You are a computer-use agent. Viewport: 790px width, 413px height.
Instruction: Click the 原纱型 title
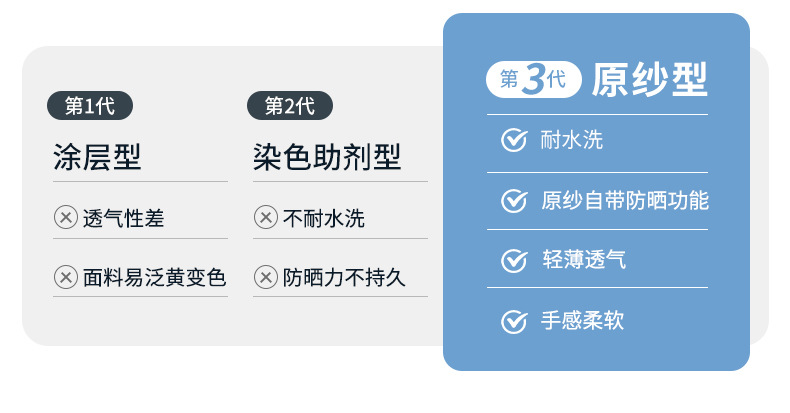click(x=649, y=79)
